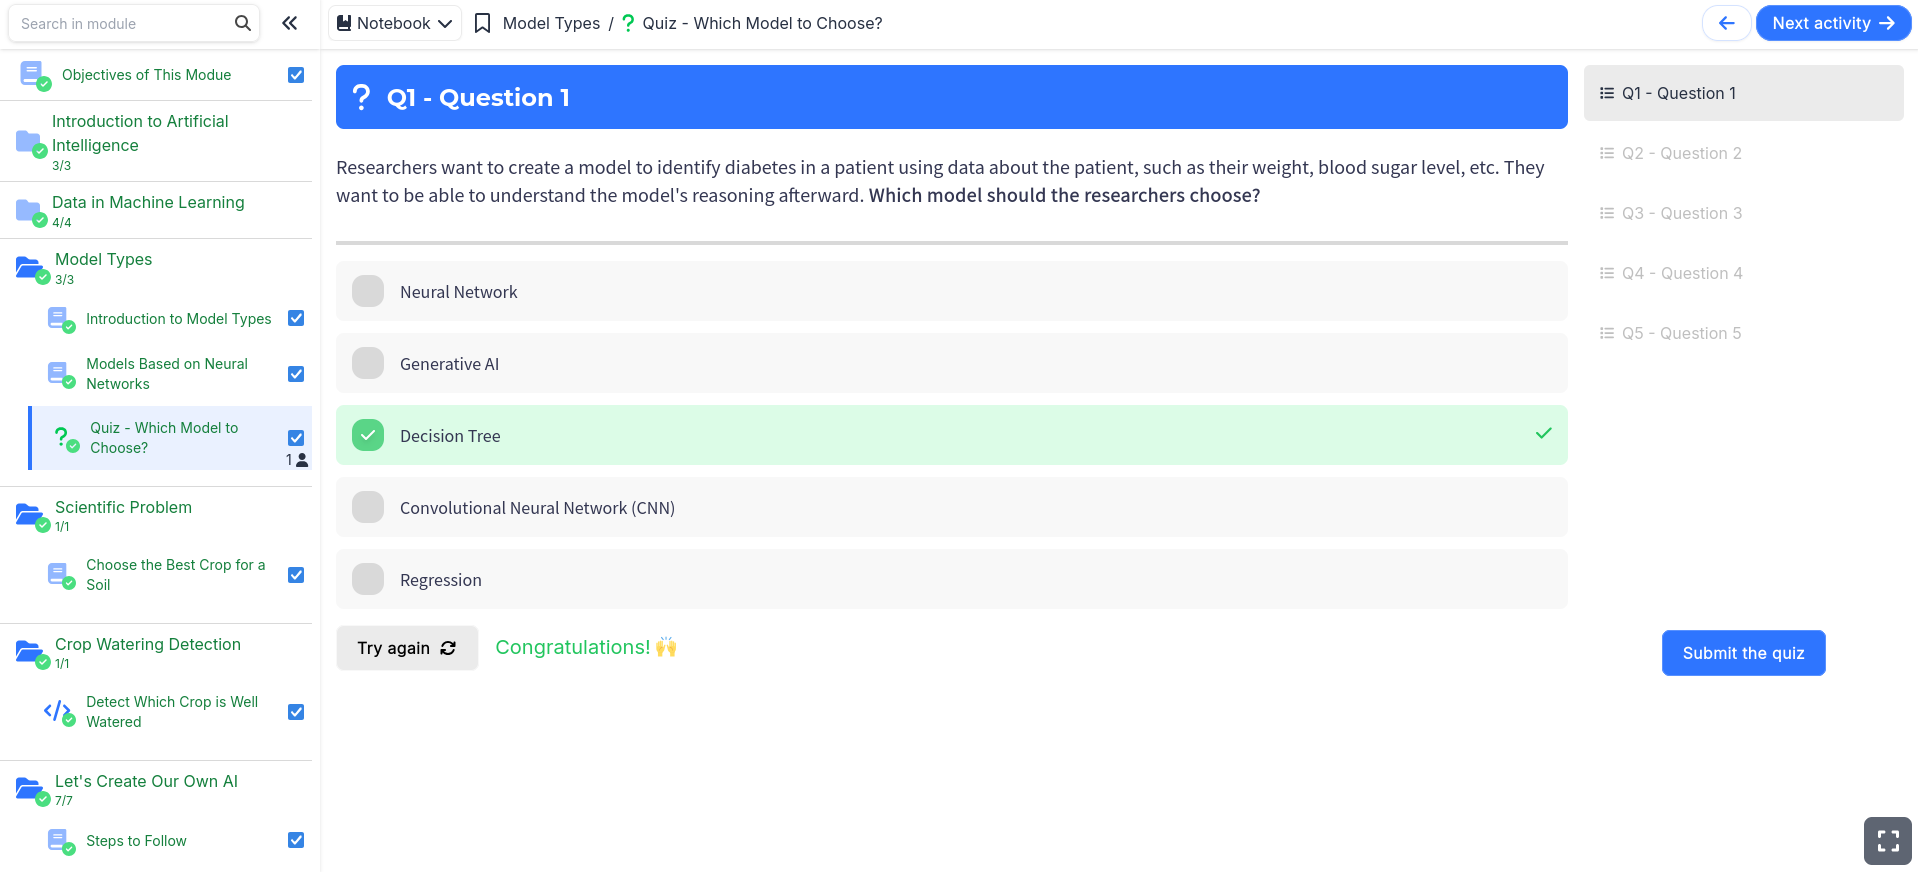Click the participant count person icon
This screenshot has width=1918, height=872.
tap(302, 460)
